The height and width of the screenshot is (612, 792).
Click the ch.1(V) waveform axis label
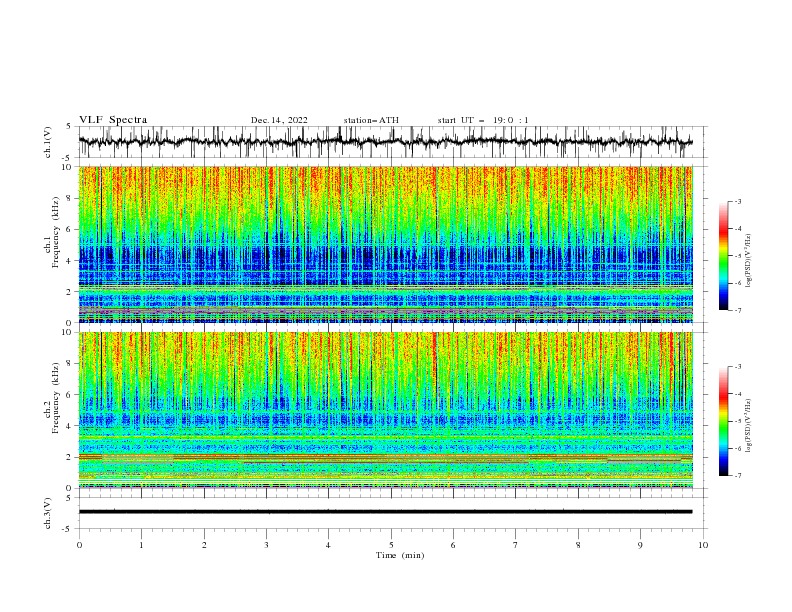48,142
